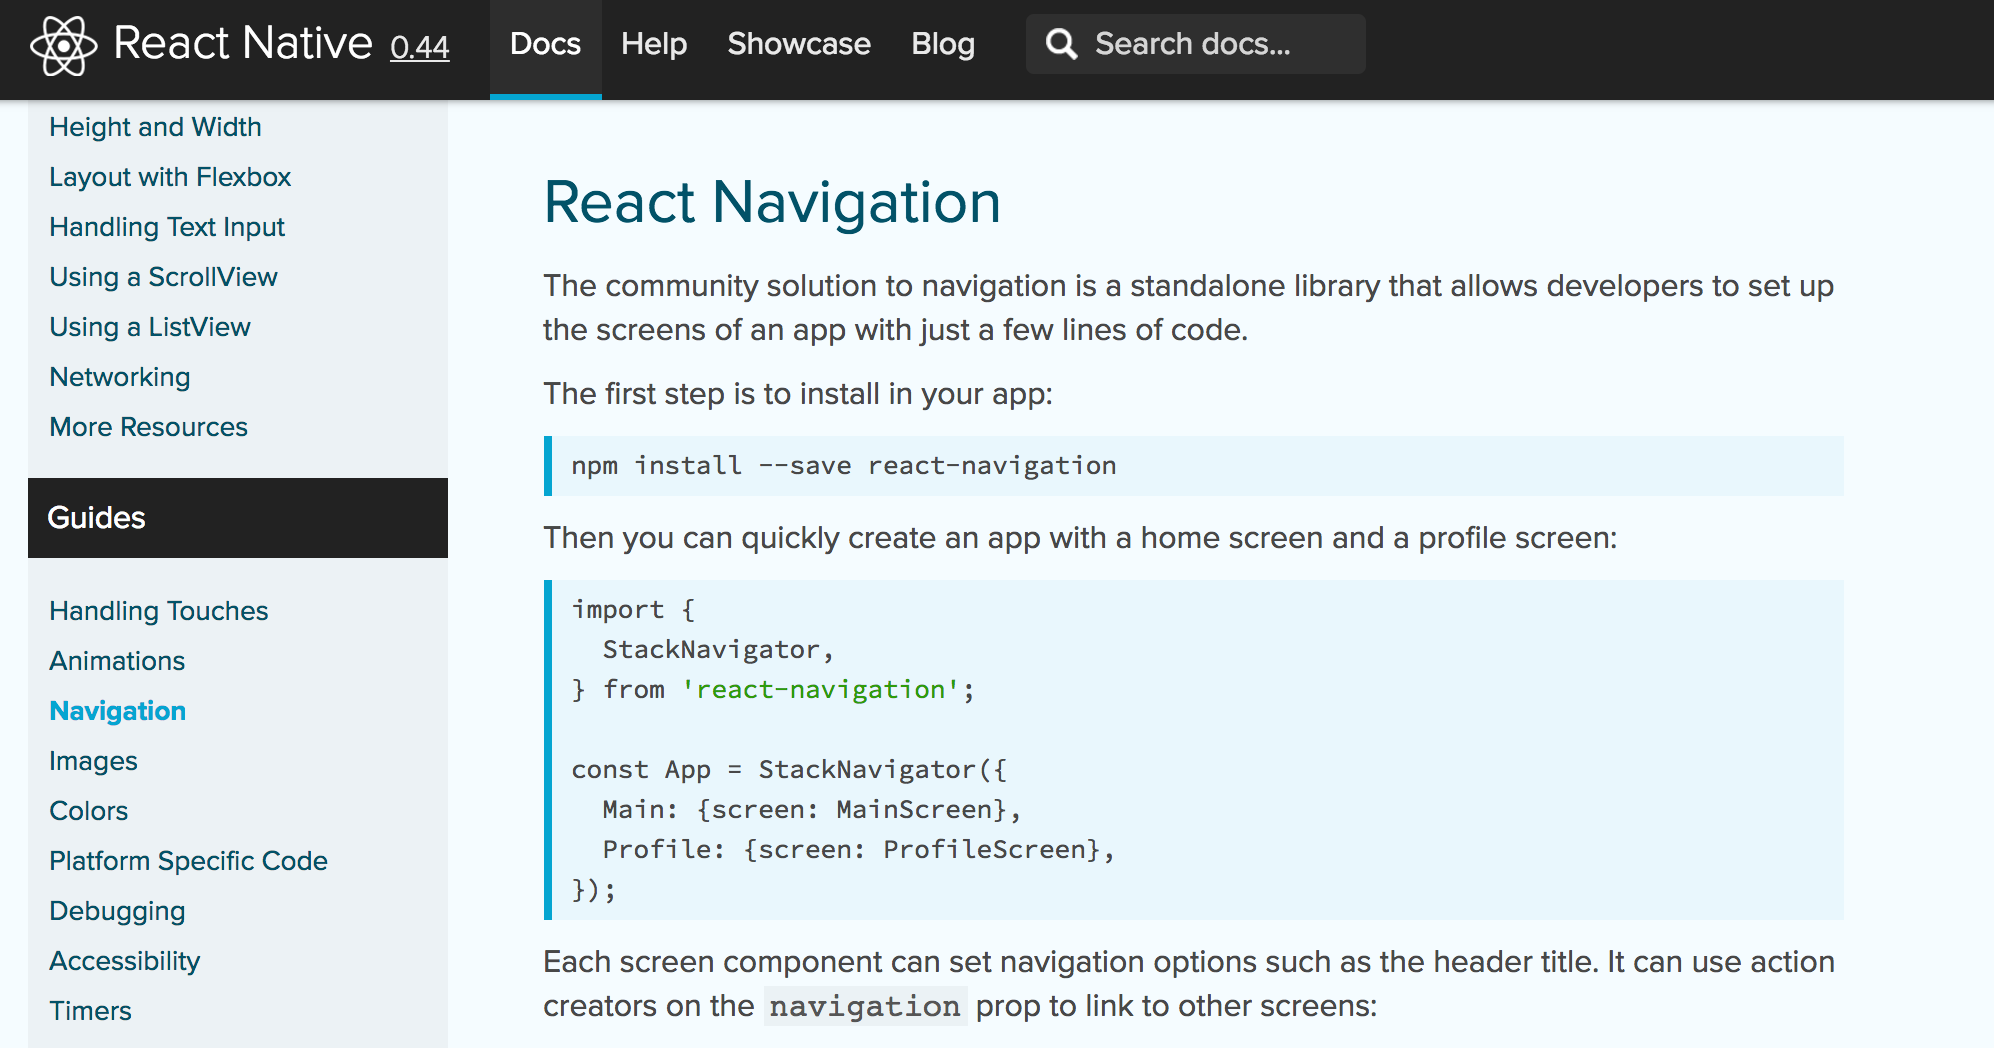The width and height of the screenshot is (1994, 1048).
Task: Click 'The first step is to install' text
Action: tap(798, 394)
